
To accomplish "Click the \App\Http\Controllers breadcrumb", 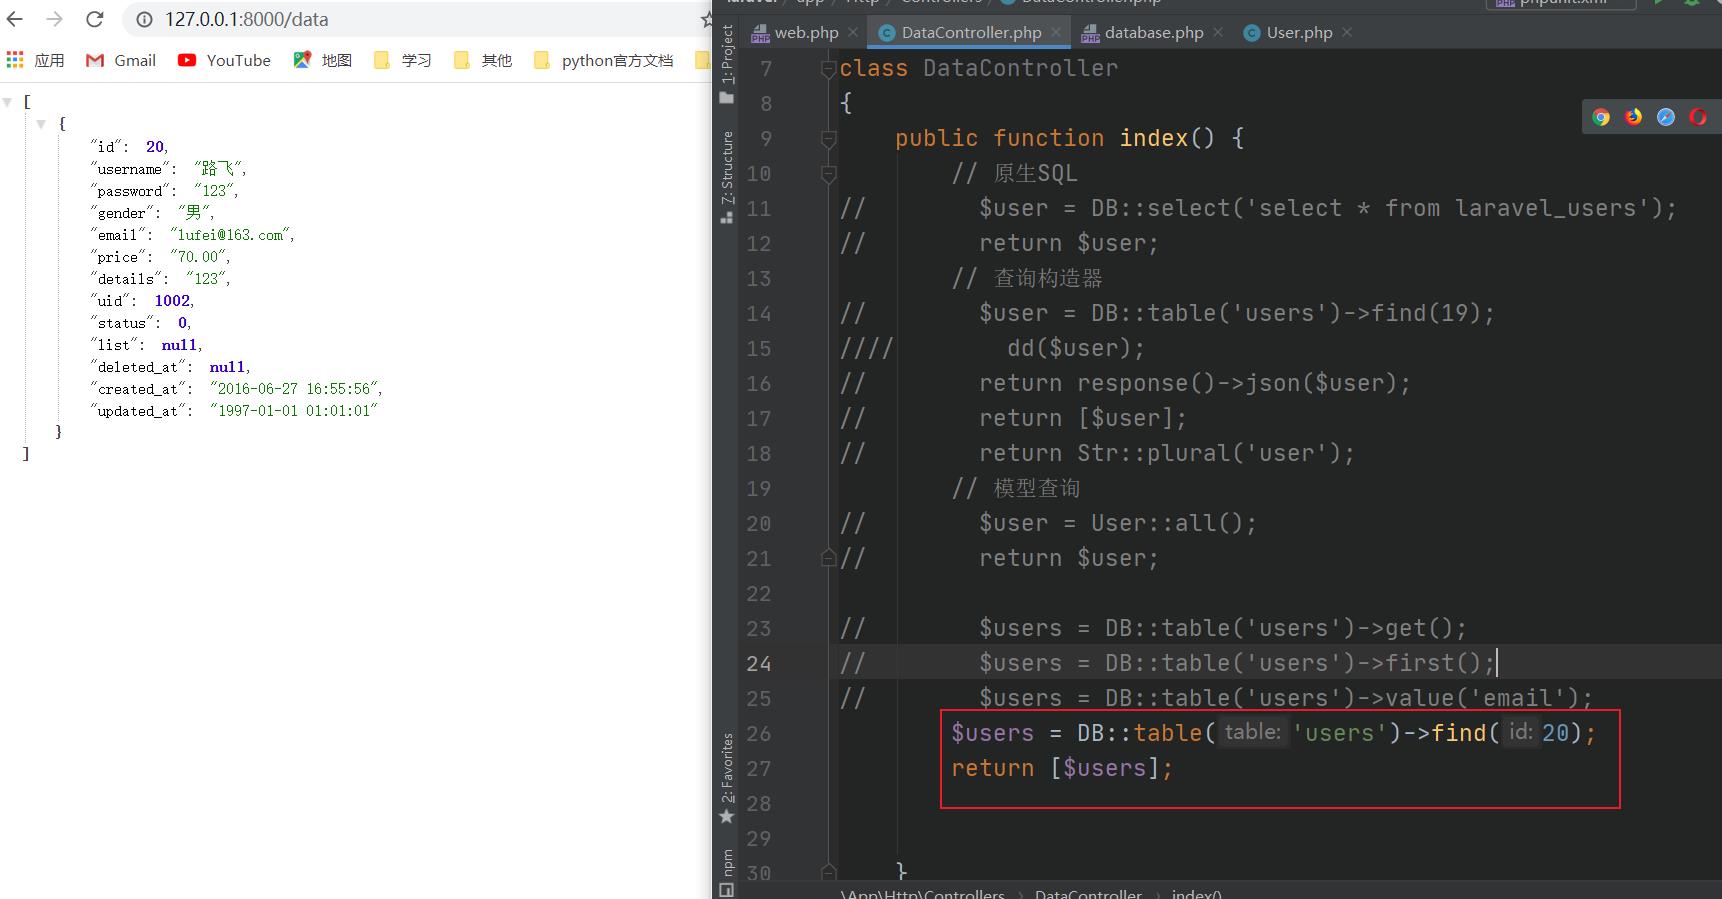I will (x=922, y=893).
